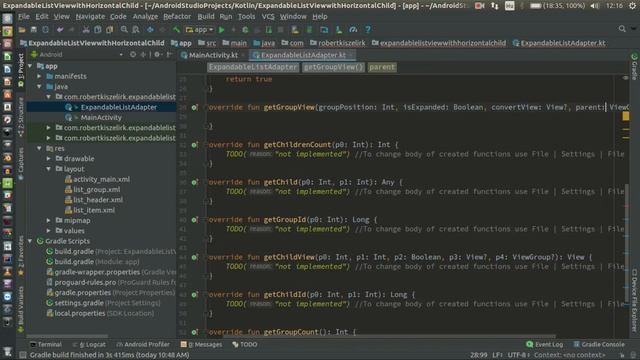Viewport: 640px width, 360px height.
Task: Click the Undo toolbar icon
Action: [60, 30]
